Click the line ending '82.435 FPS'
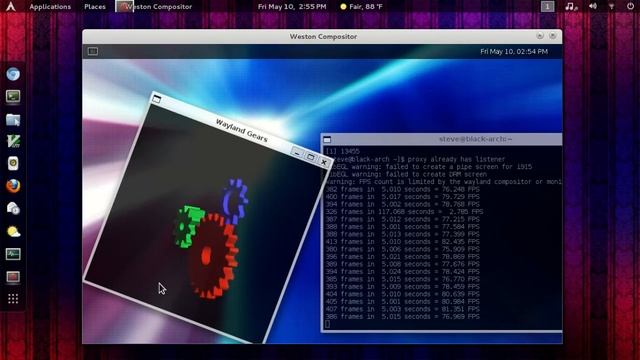Image resolution: width=640 pixels, height=360 pixels. [x=402, y=242]
